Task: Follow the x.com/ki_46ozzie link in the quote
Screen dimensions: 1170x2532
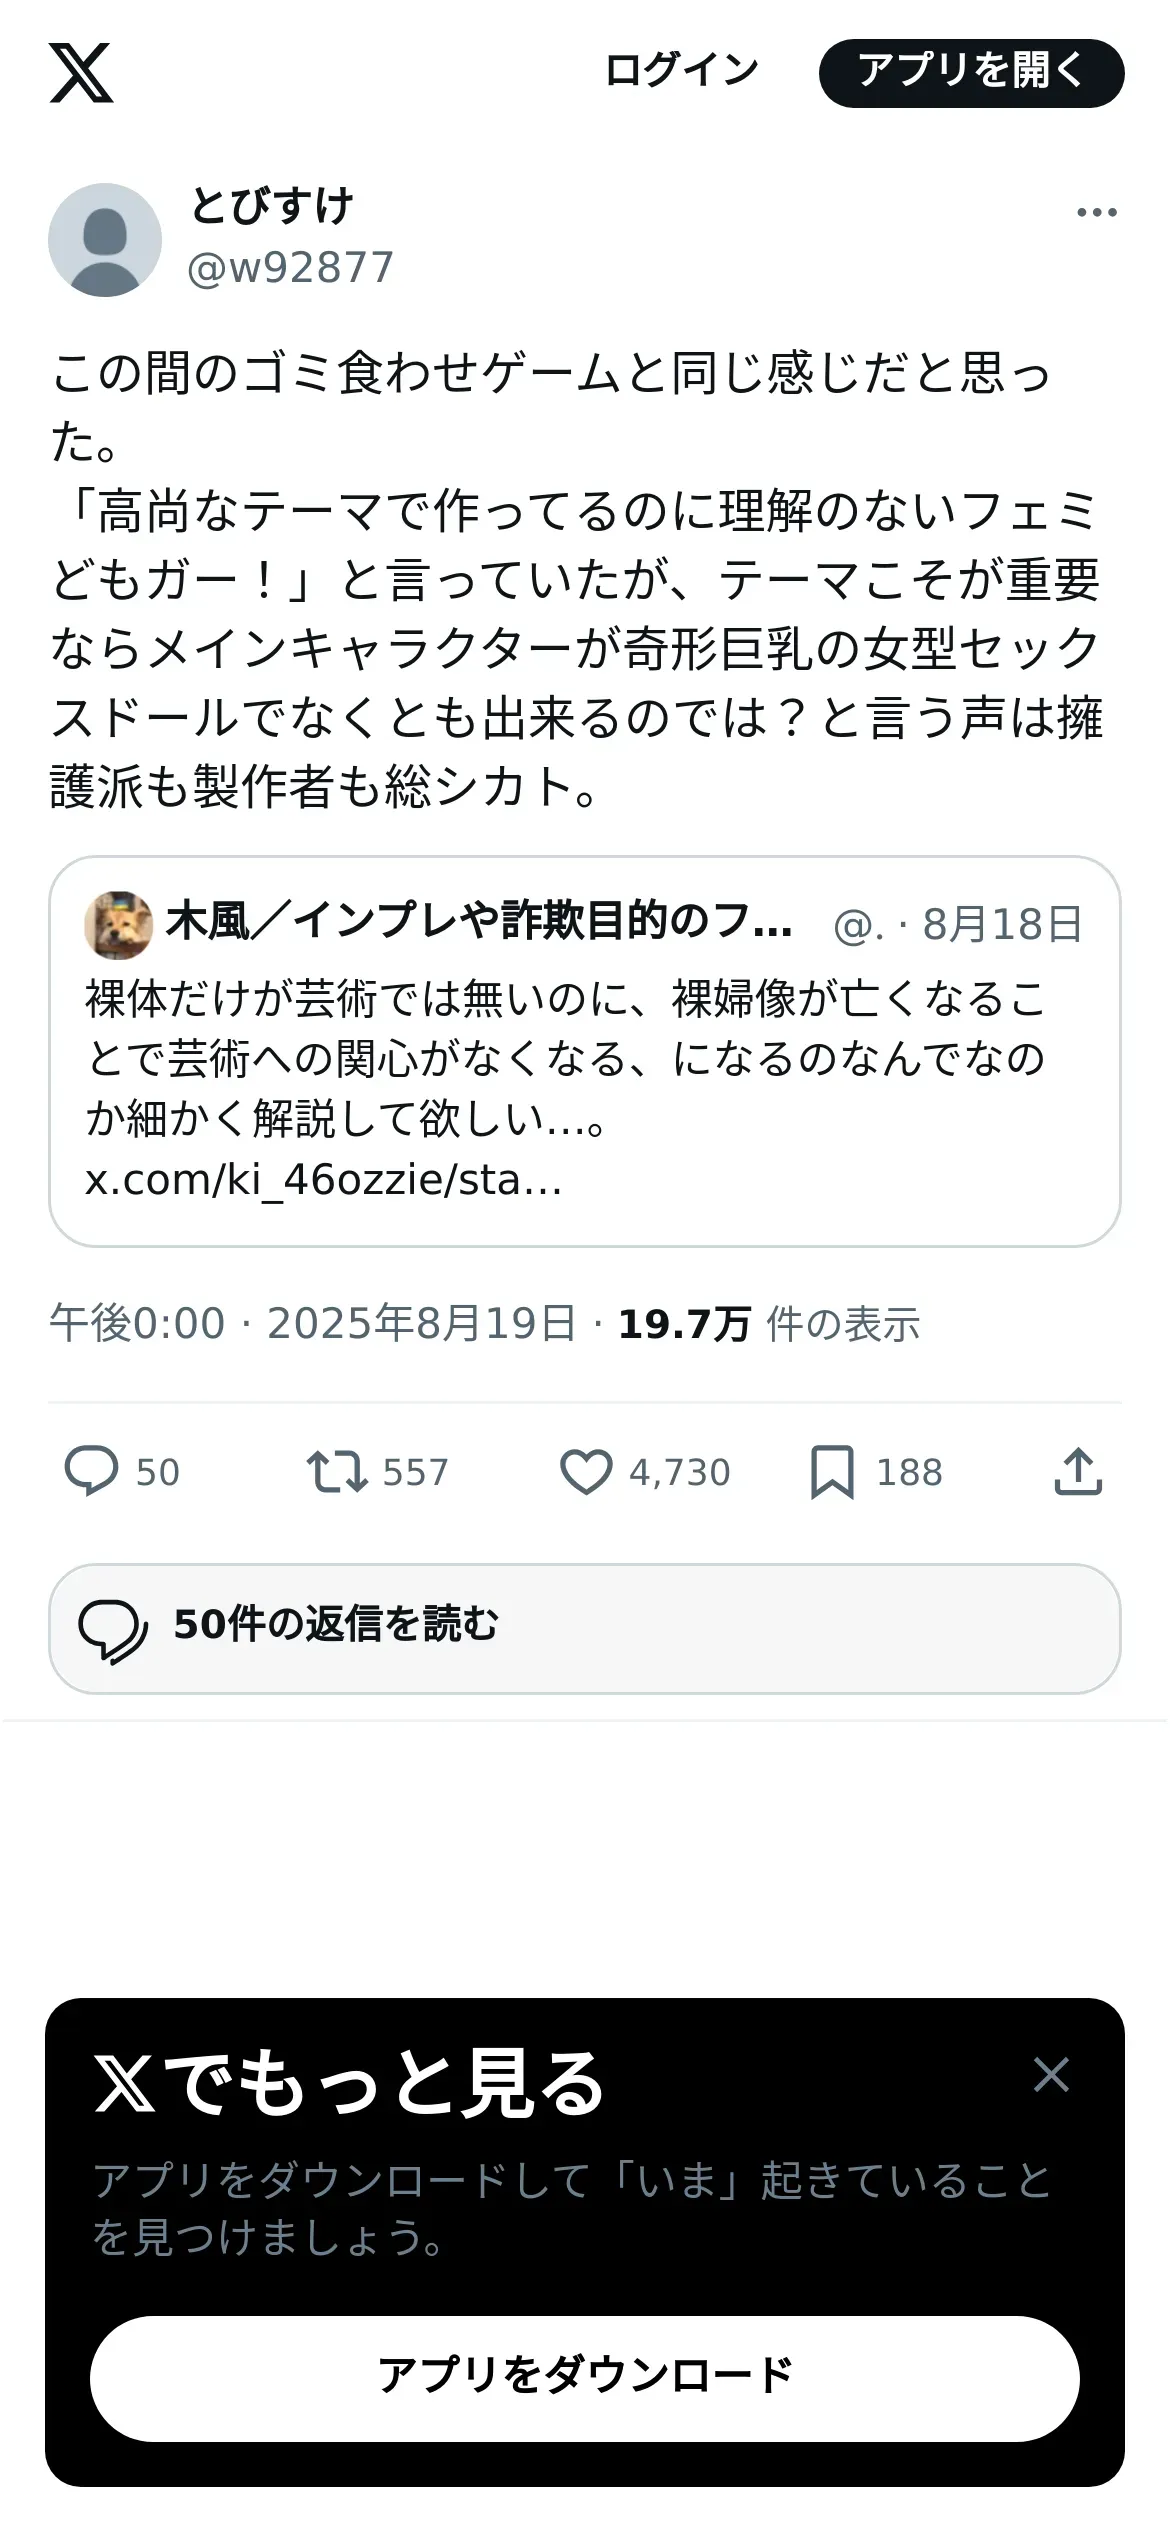Action: click(323, 1180)
